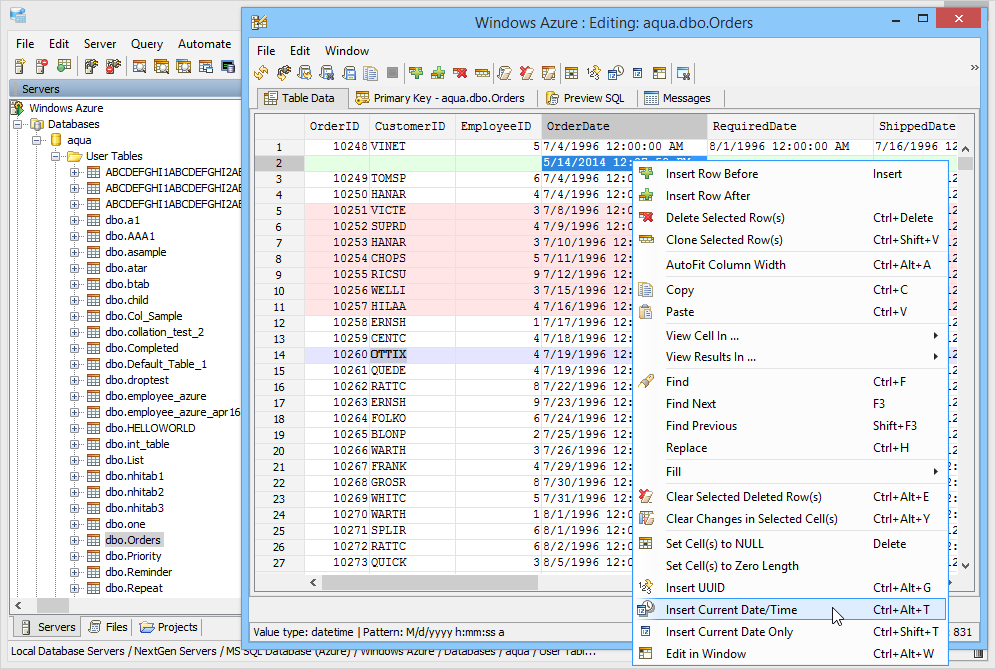Click the table with green circle icon
The height and width of the screenshot is (669, 996).
(x=64, y=66)
